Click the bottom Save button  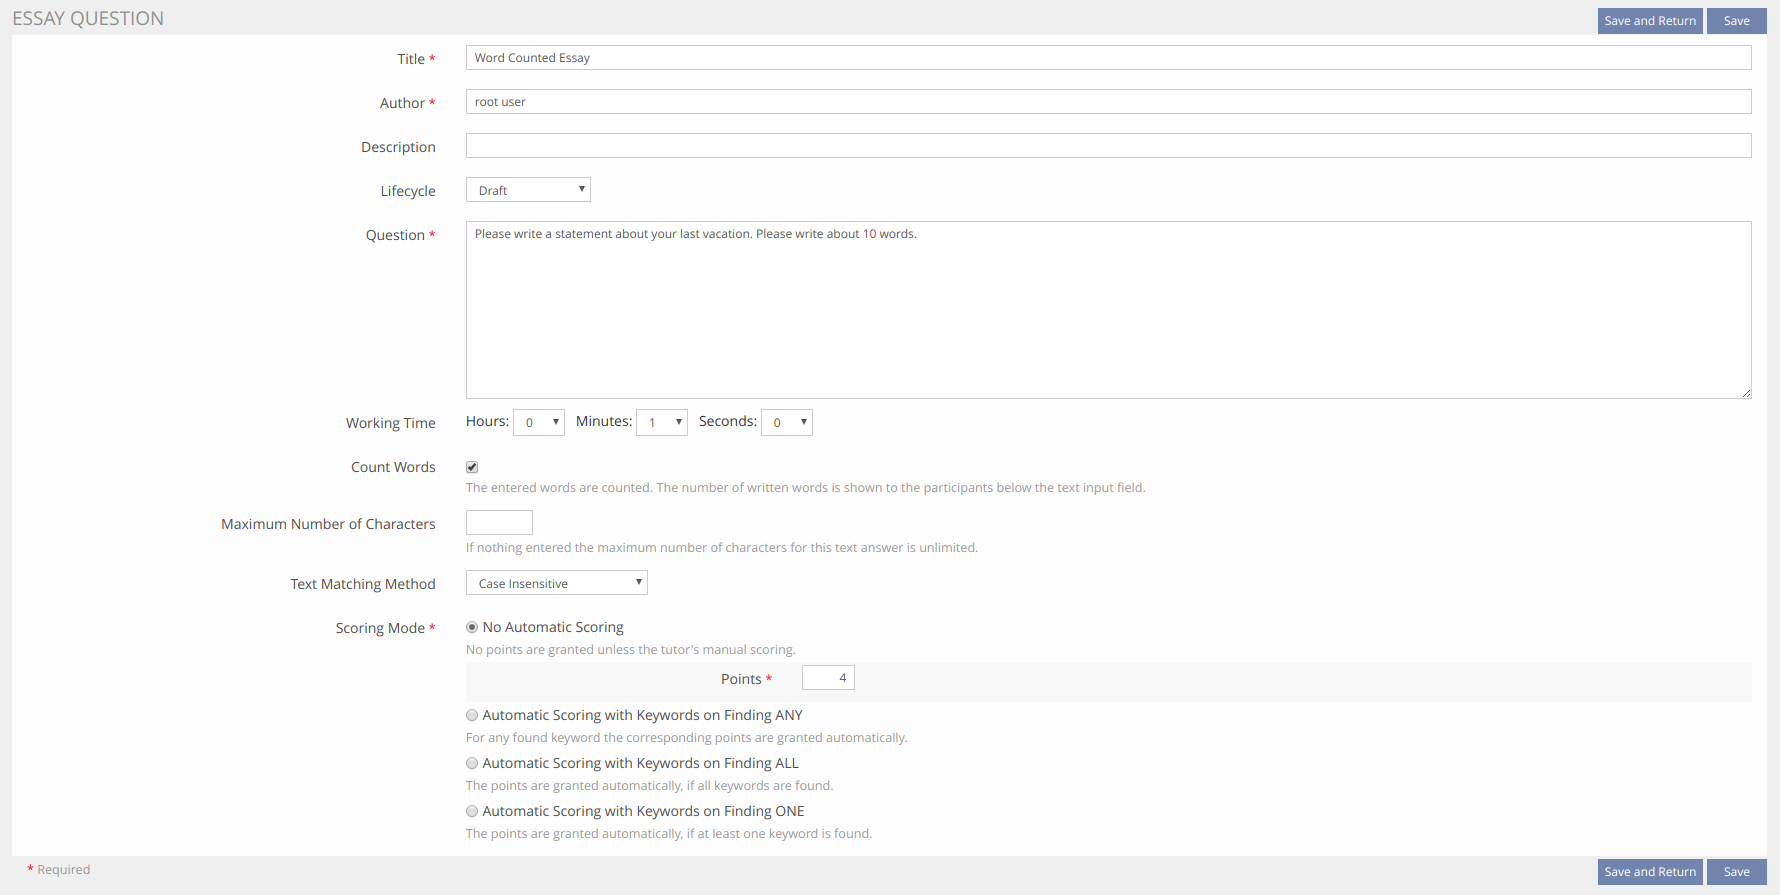pos(1736,872)
